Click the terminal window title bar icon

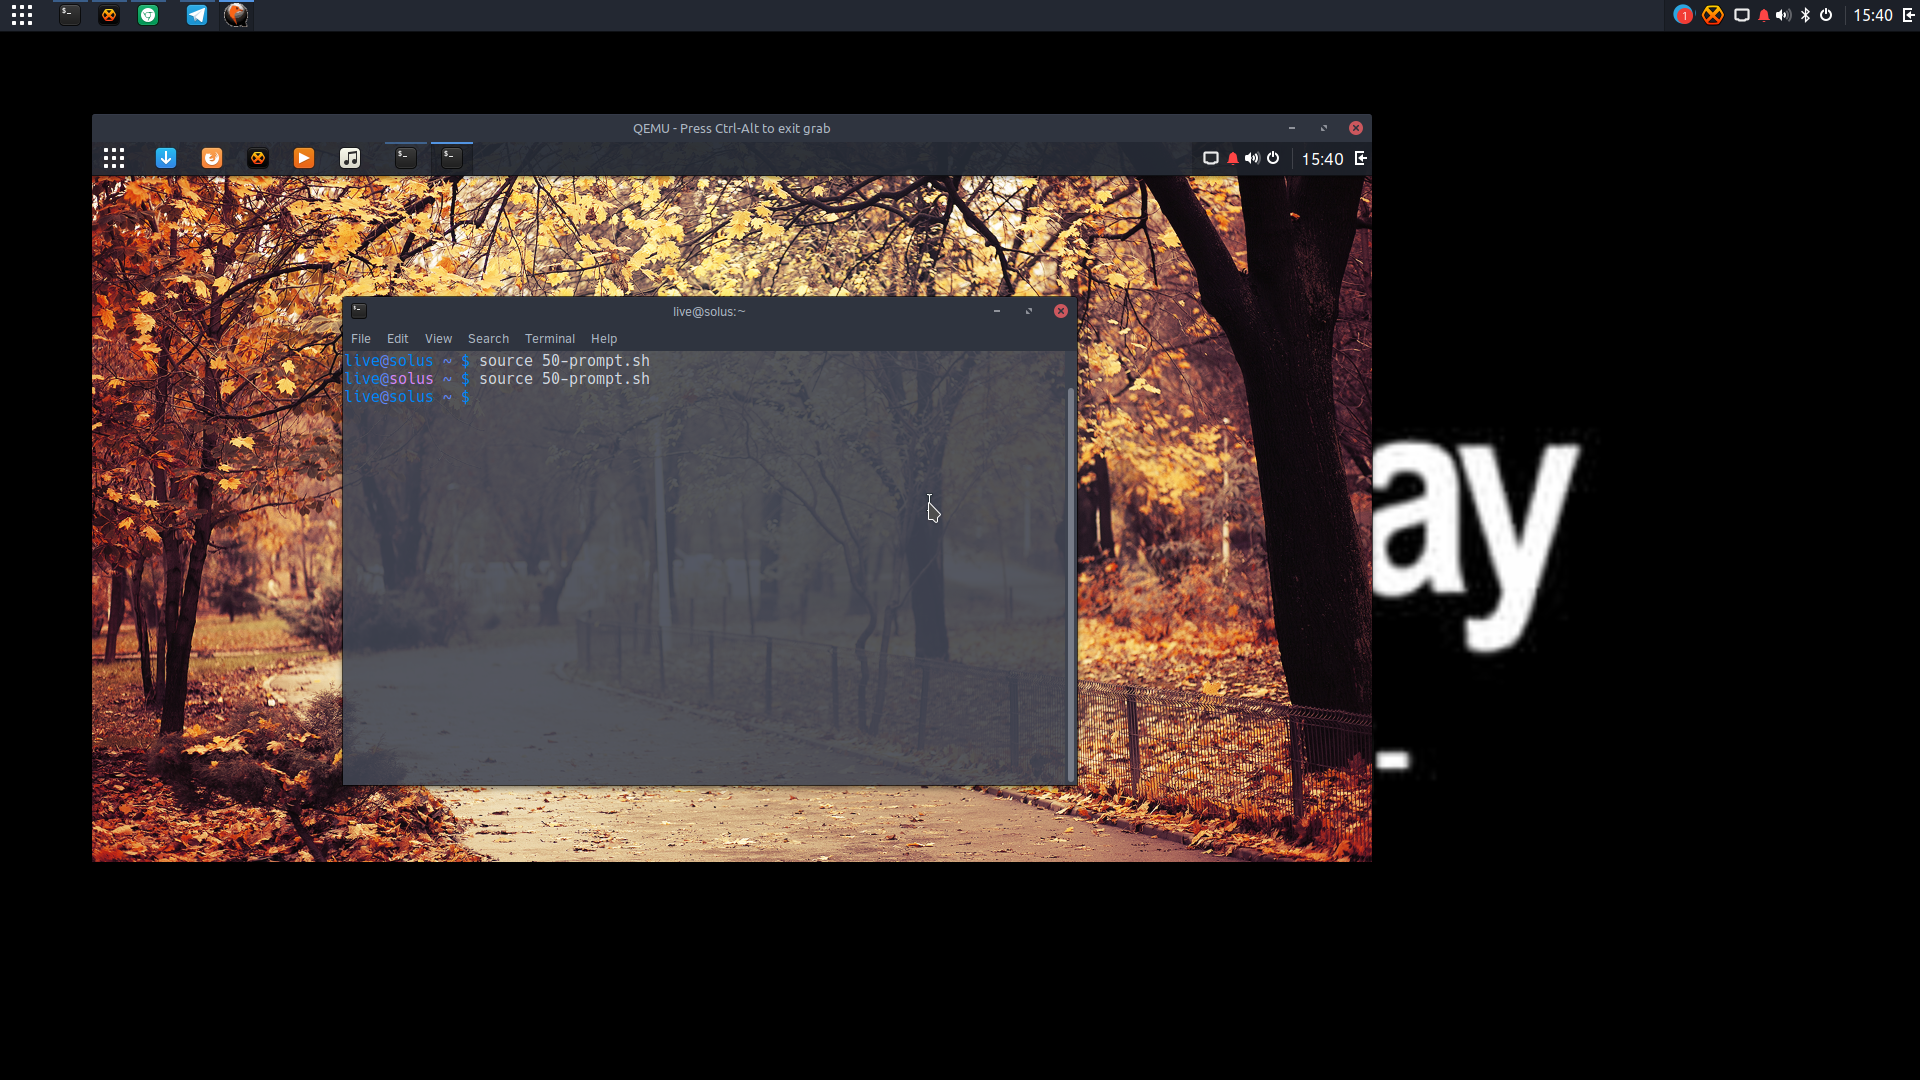point(359,311)
